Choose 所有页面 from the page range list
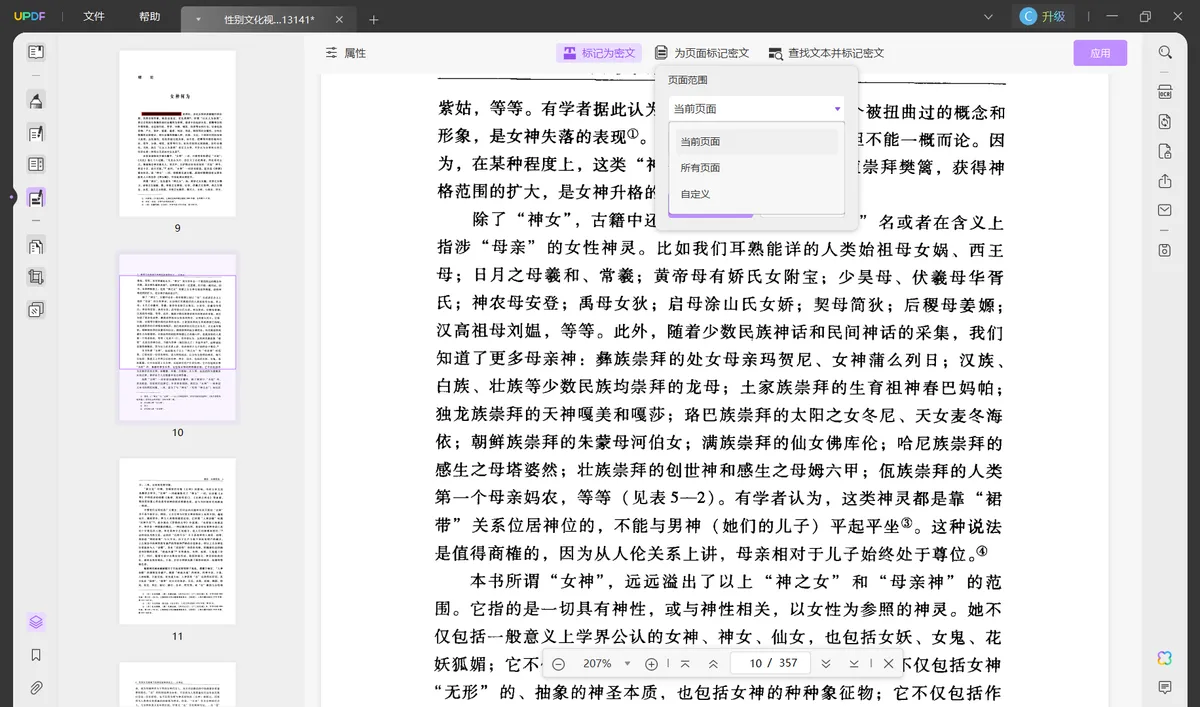Viewport: 1200px width, 707px height. (x=756, y=167)
